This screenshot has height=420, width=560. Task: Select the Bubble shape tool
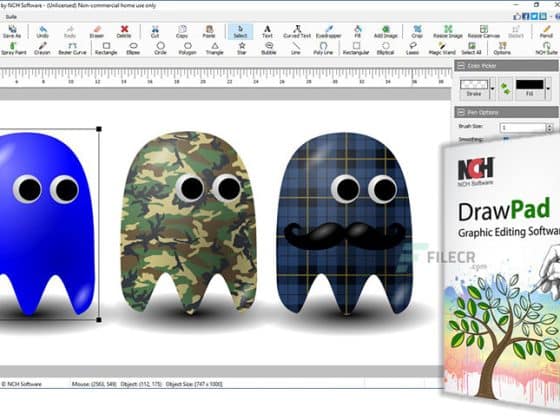point(269,48)
